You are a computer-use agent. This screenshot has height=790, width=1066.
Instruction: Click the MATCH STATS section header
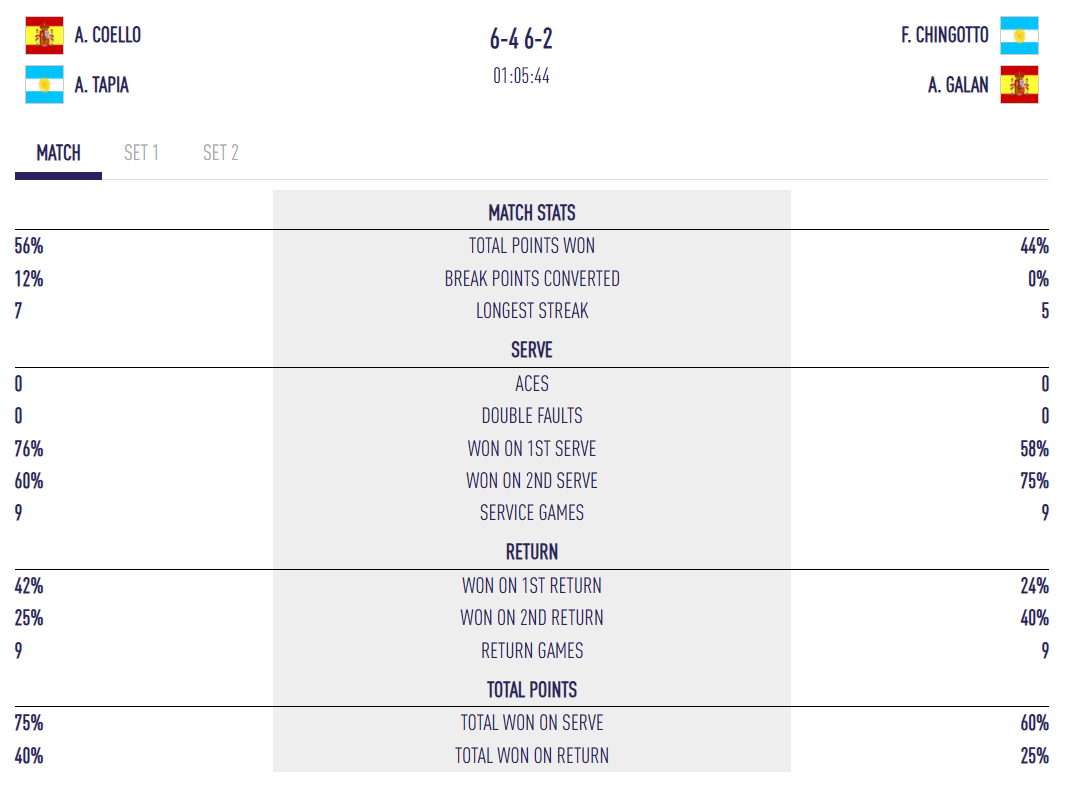tap(532, 213)
